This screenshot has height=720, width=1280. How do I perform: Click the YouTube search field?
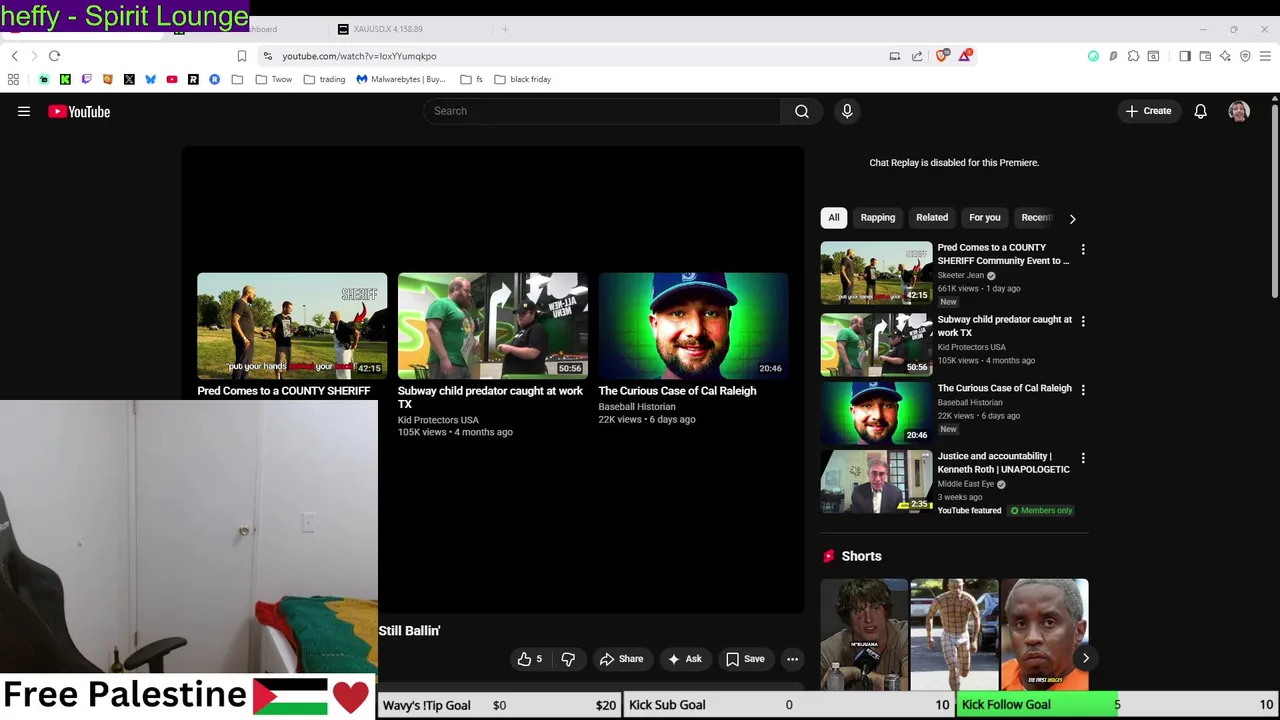pos(603,111)
